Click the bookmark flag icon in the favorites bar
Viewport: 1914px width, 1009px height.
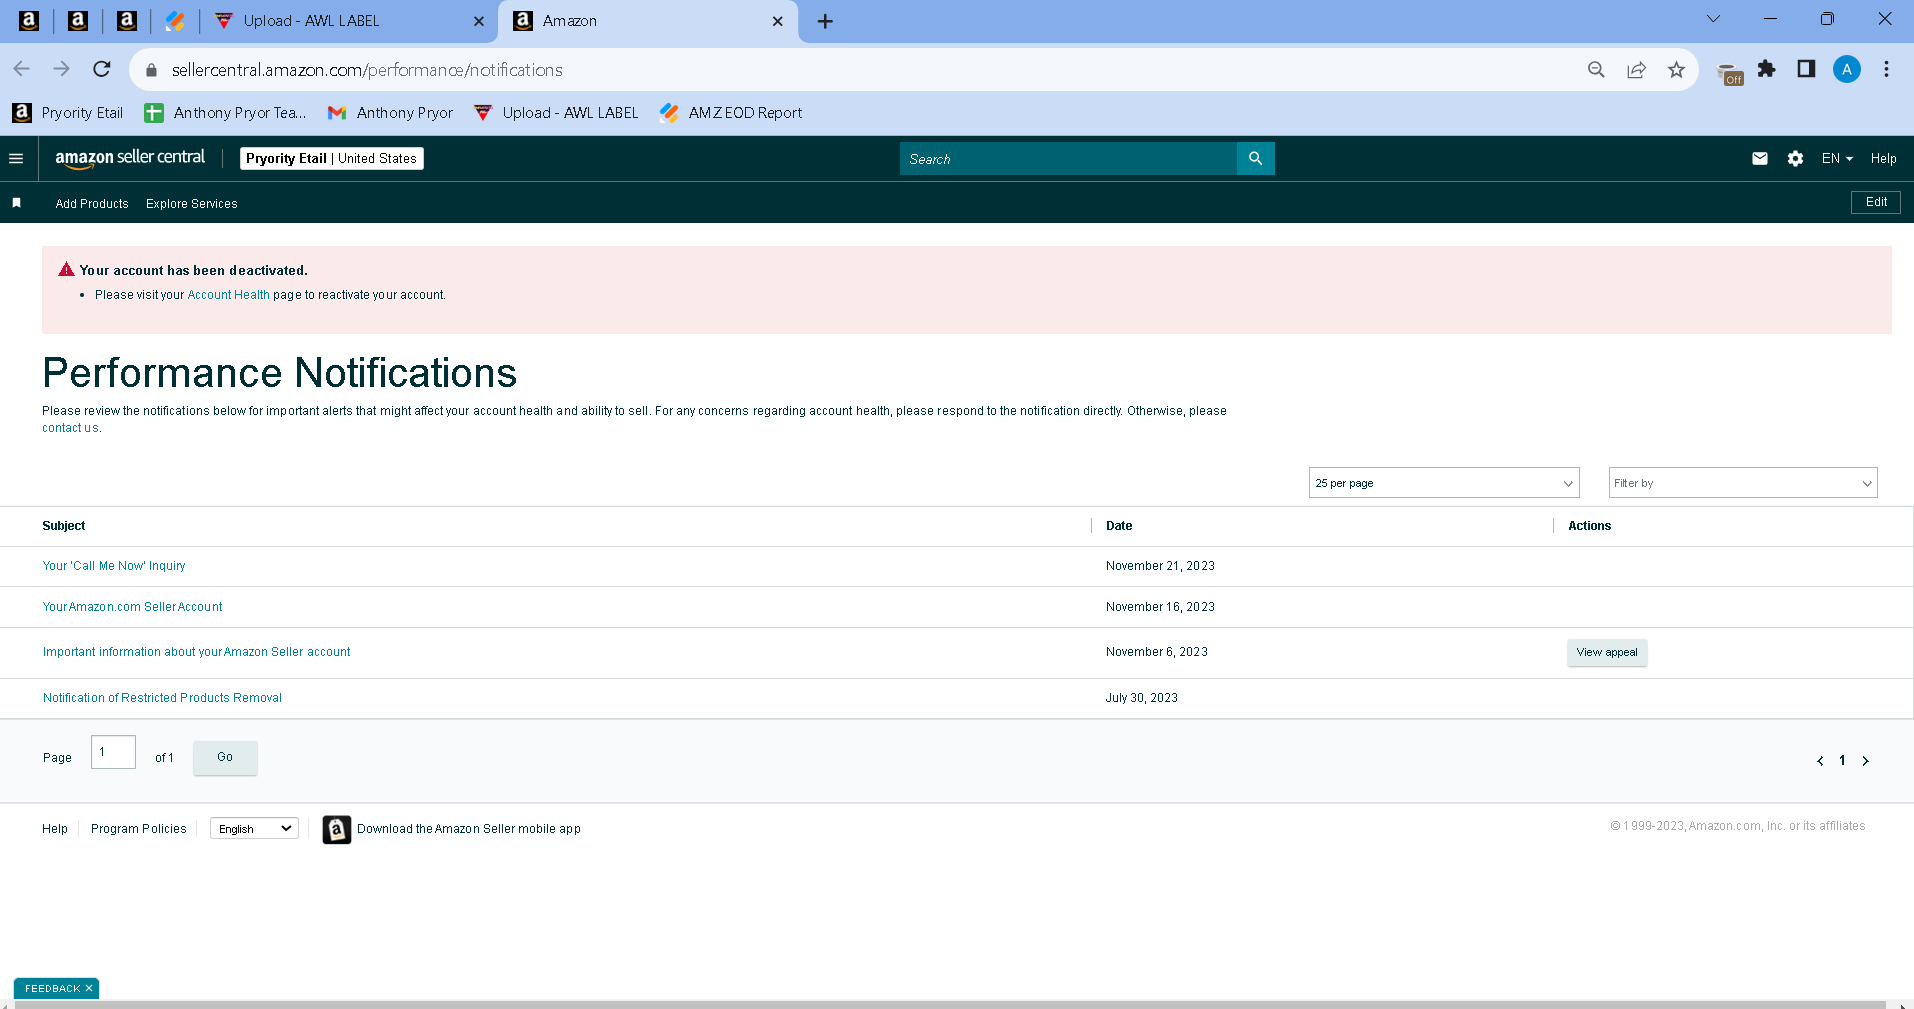(x=16, y=203)
